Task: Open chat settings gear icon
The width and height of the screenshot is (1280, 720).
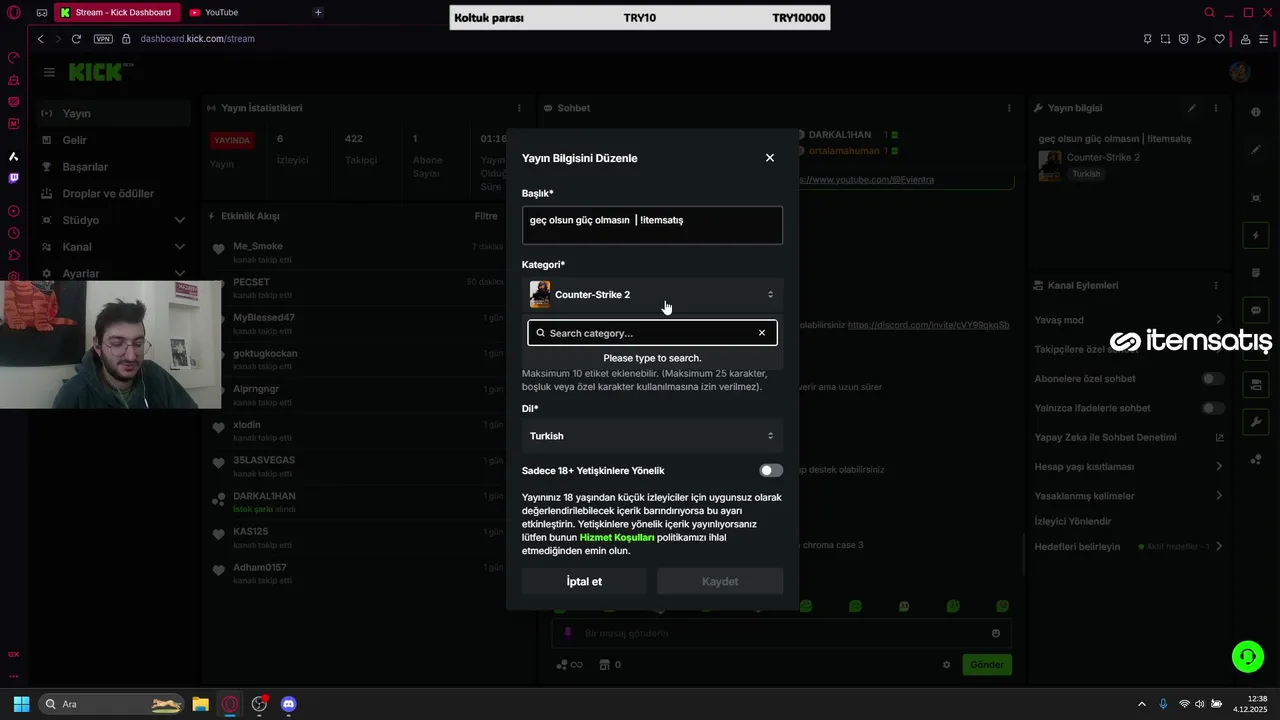Action: click(x=947, y=665)
